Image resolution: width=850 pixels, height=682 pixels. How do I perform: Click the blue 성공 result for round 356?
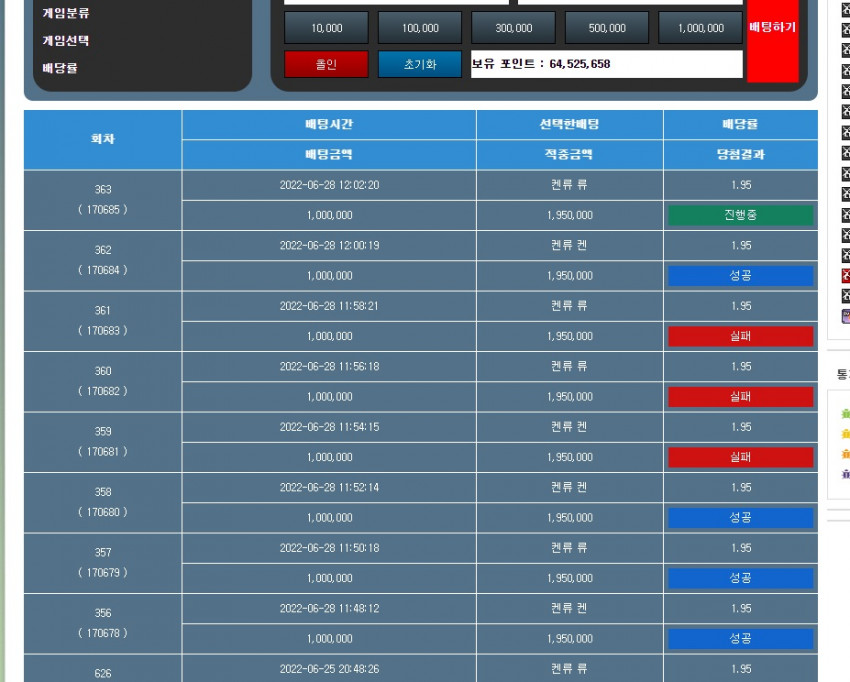pos(740,639)
